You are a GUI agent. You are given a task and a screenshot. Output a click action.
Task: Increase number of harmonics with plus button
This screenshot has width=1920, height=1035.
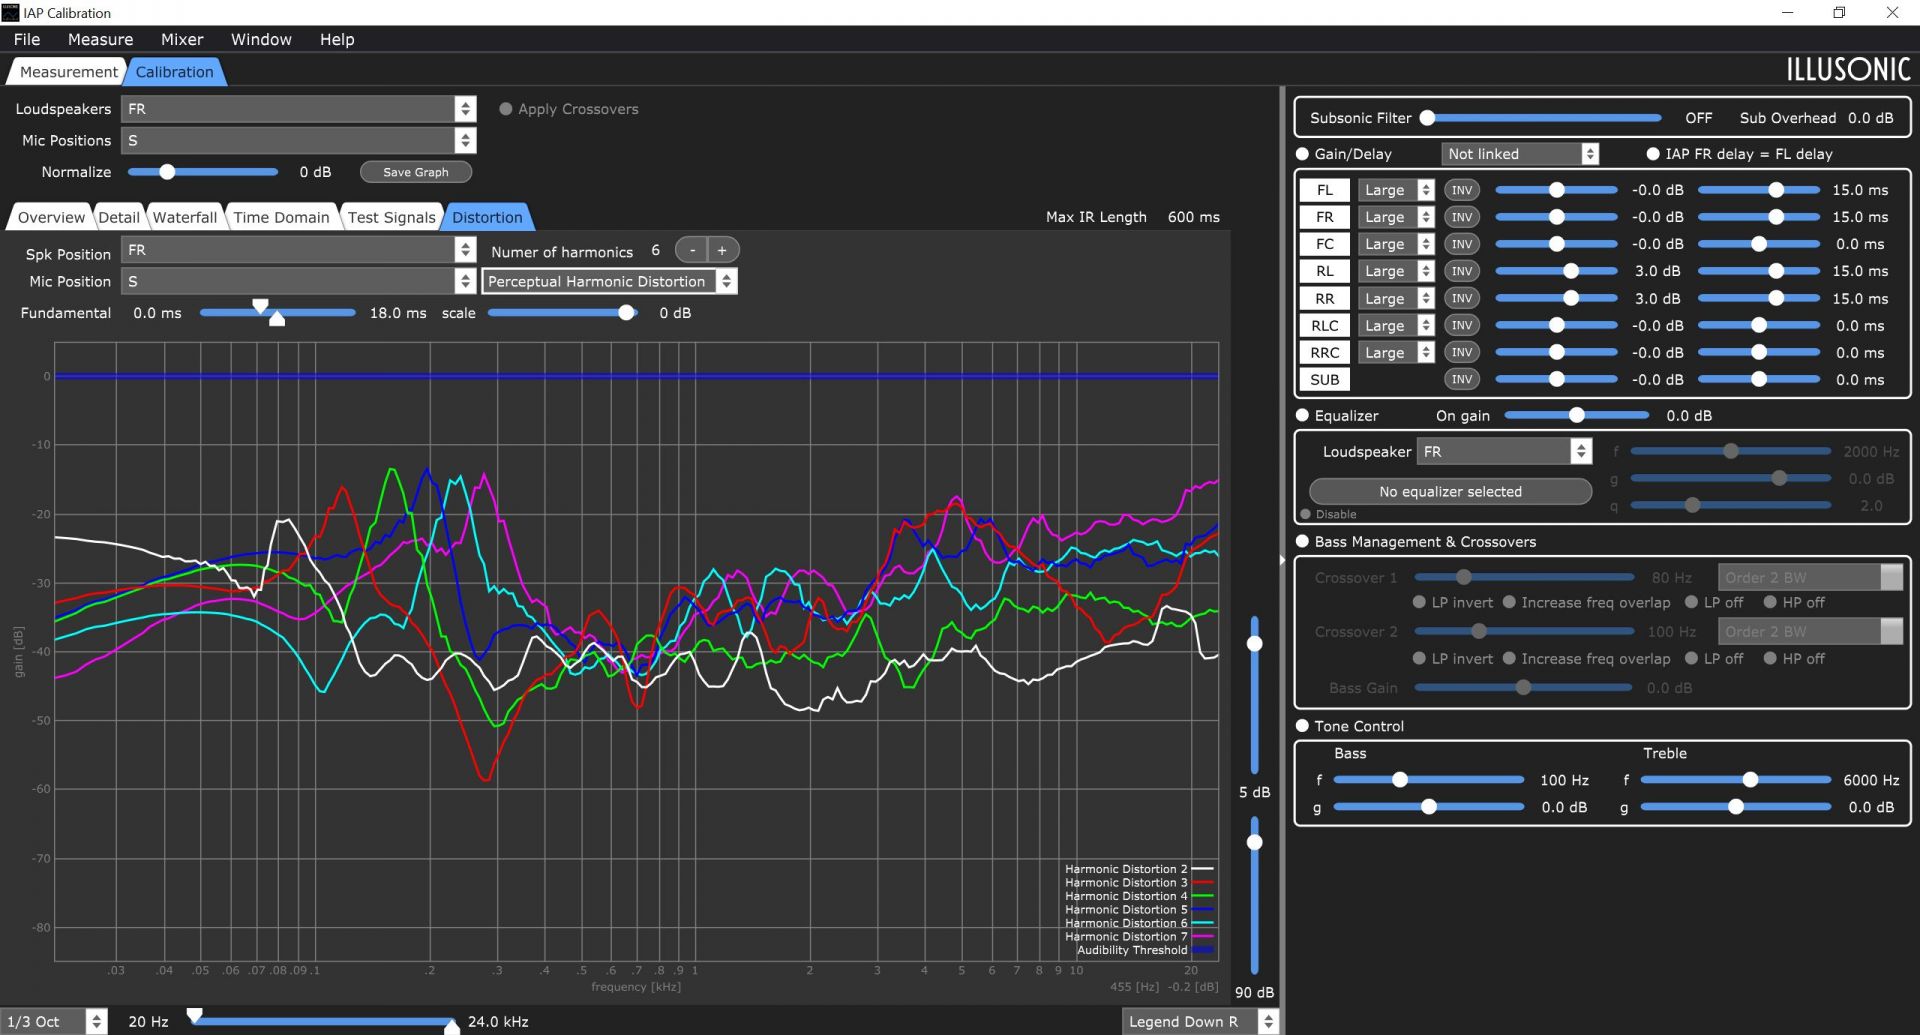pyautogui.click(x=722, y=250)
